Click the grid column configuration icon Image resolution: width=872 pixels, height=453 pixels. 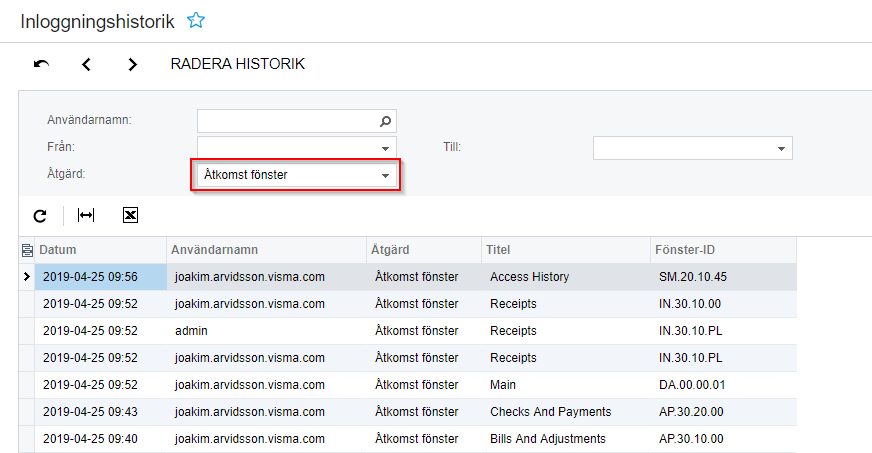coord(27,250)
